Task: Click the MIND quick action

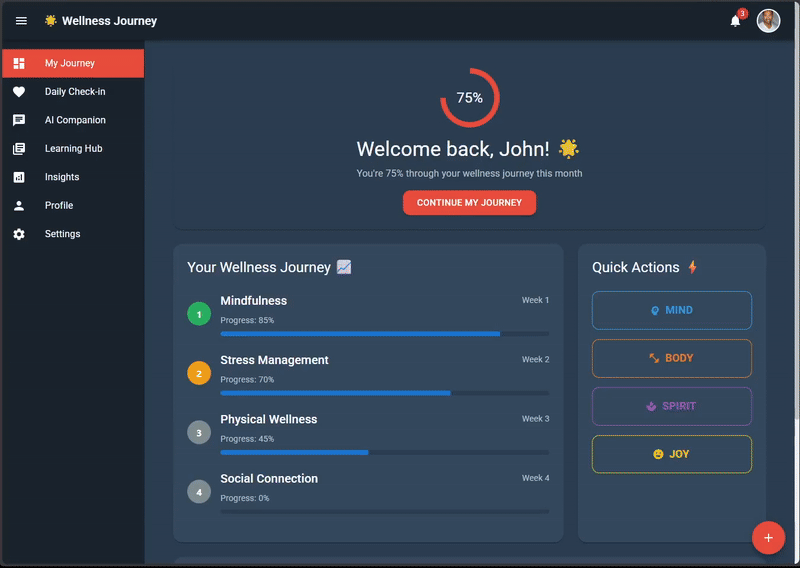Action: pyautogui.click(x=671, y=310)
